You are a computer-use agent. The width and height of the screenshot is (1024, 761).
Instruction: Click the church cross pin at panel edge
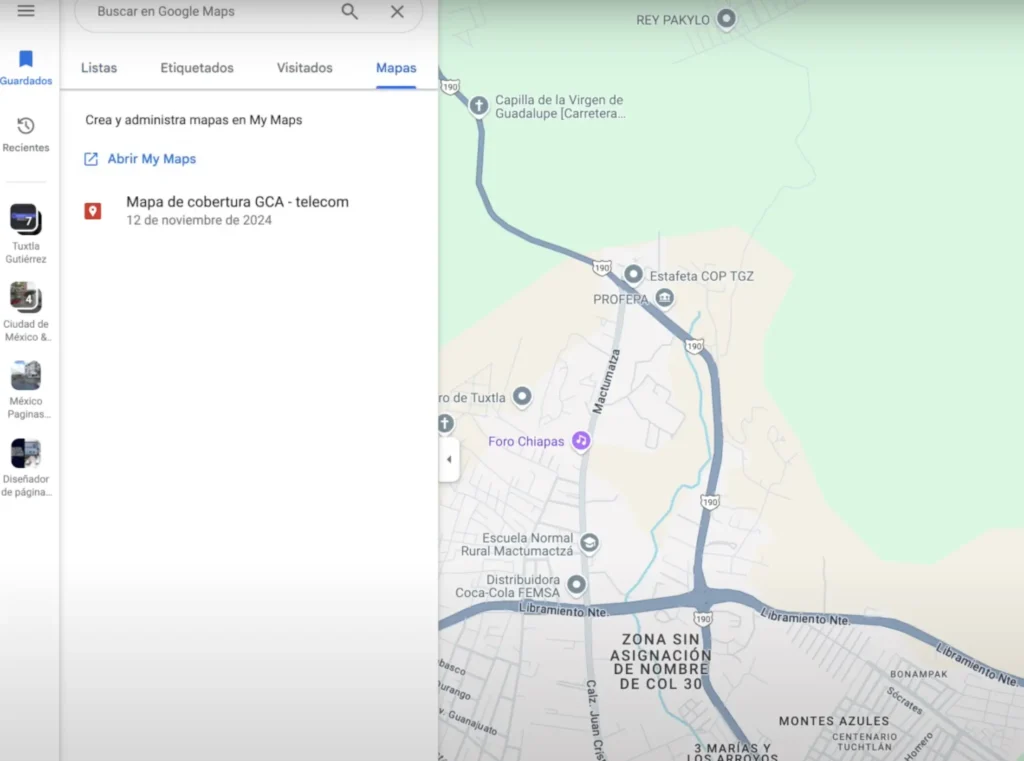coord(445,424)
